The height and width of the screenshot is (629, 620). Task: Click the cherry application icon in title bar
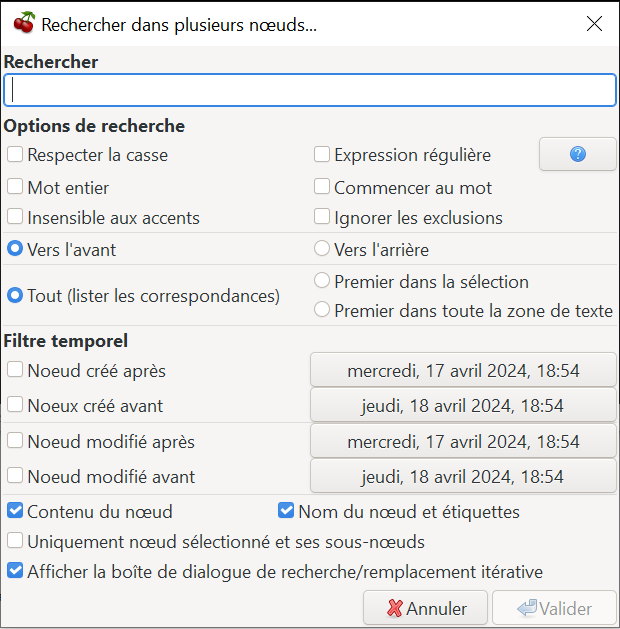24,23
